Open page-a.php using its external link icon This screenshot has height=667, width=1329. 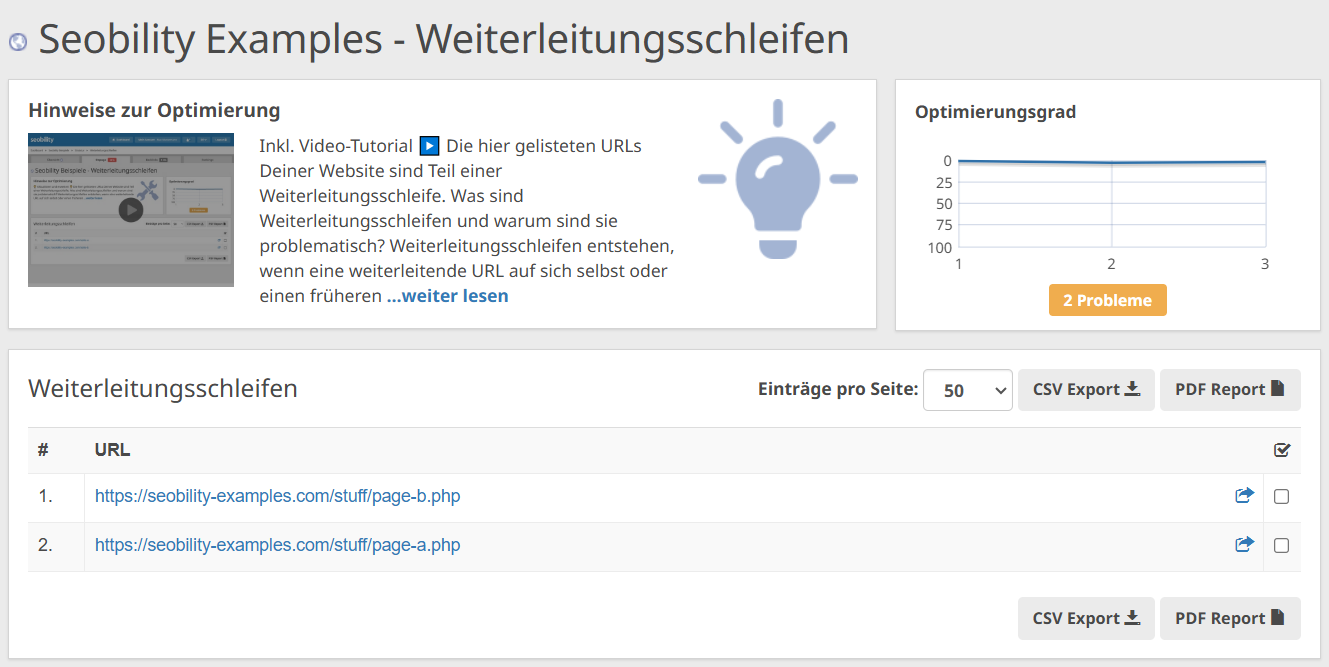point(1244,544)
